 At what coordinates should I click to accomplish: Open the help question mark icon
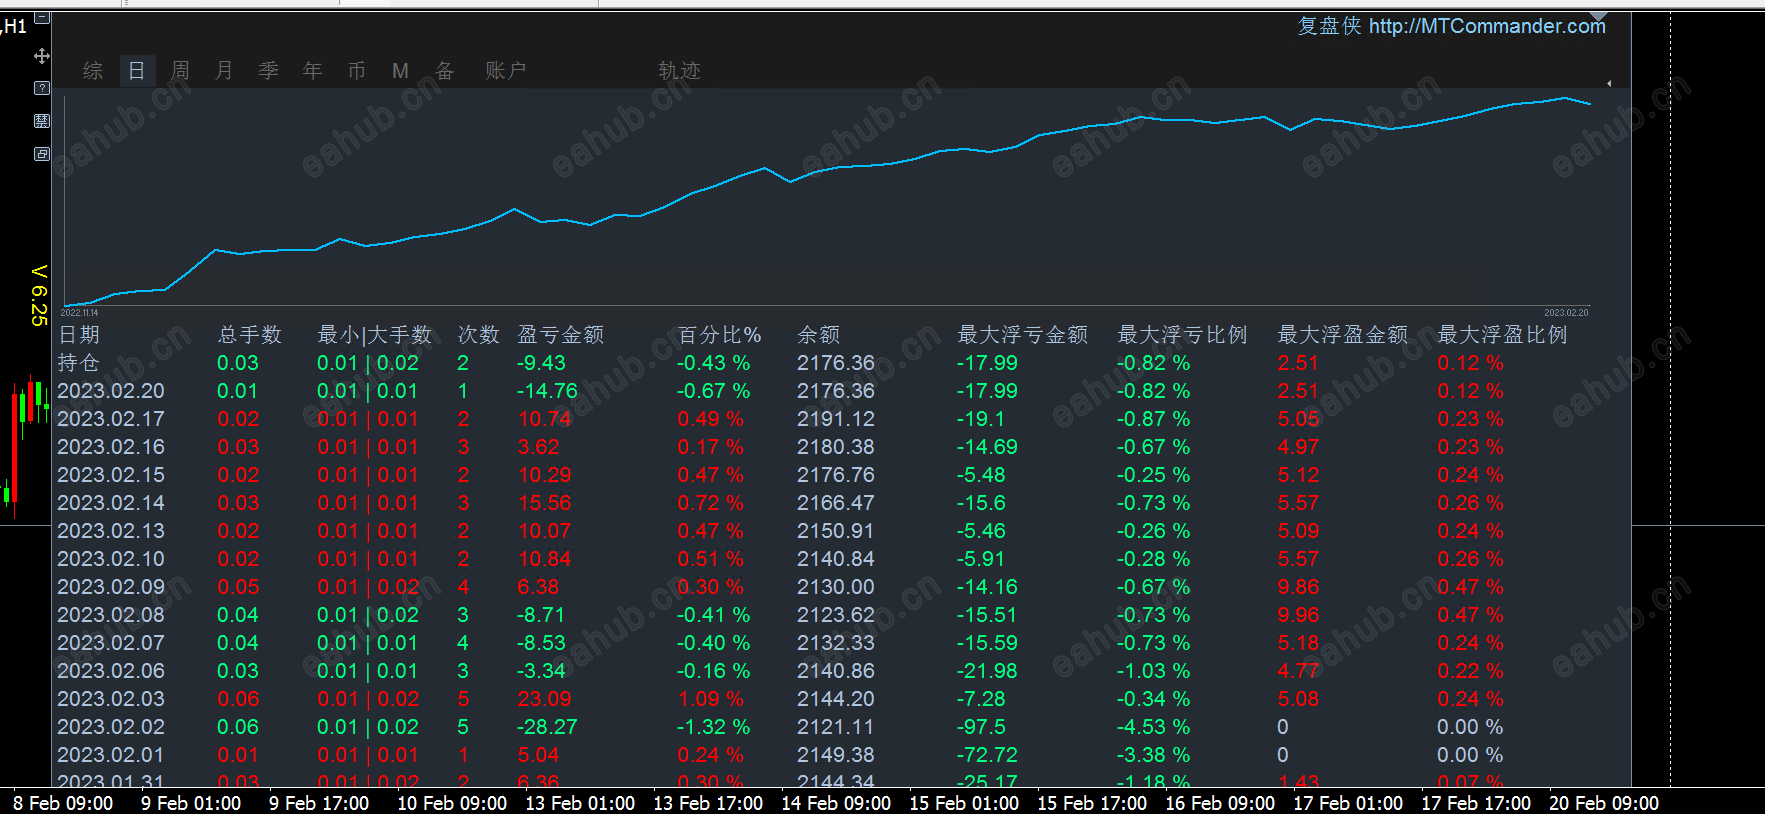(42, 88)
